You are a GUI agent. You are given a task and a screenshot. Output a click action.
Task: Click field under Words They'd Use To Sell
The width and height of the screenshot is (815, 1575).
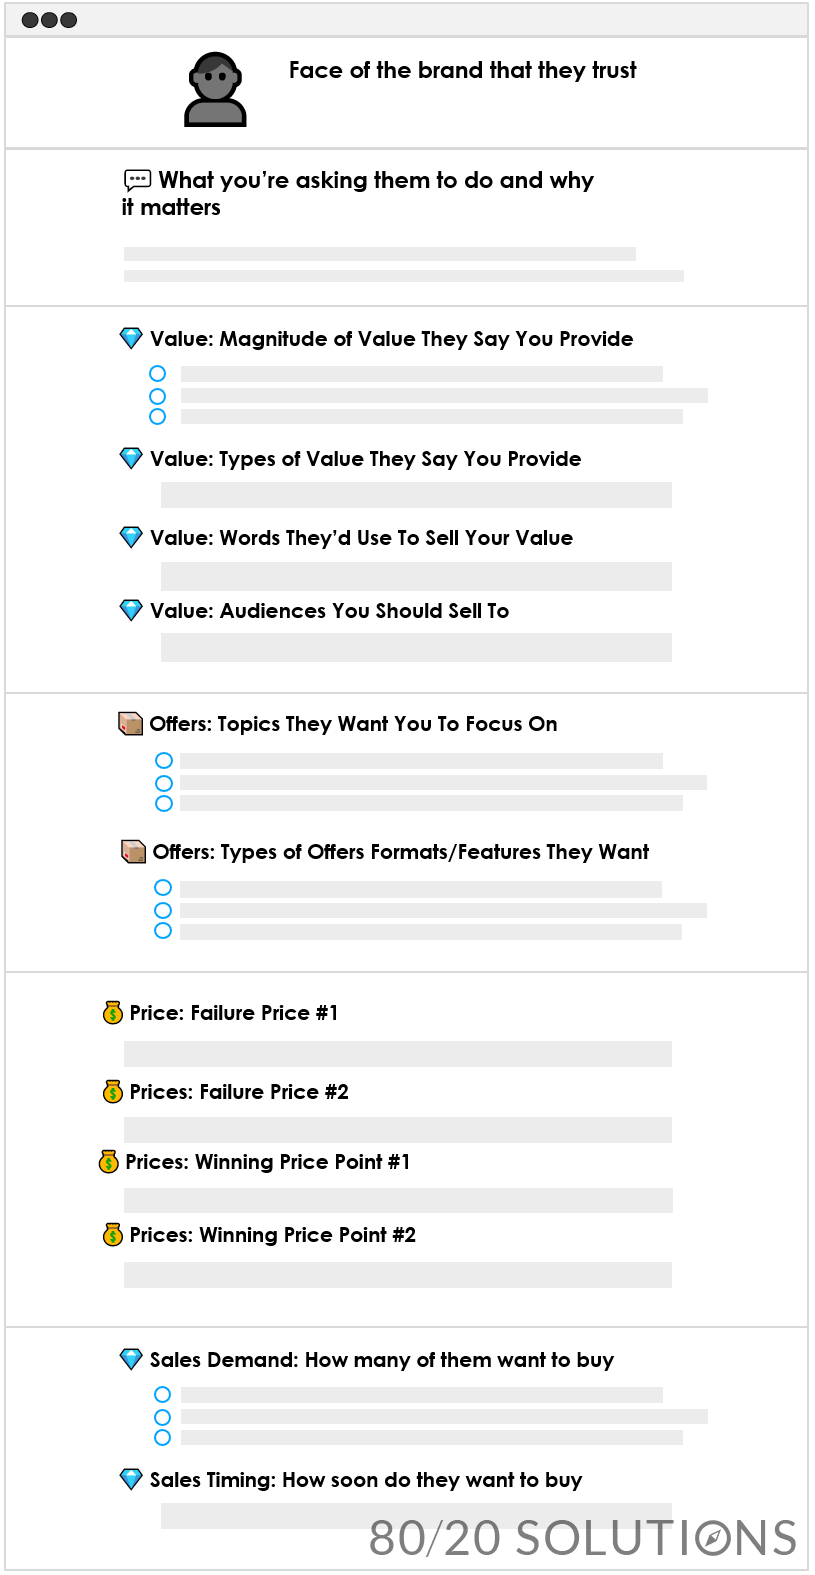416,576
